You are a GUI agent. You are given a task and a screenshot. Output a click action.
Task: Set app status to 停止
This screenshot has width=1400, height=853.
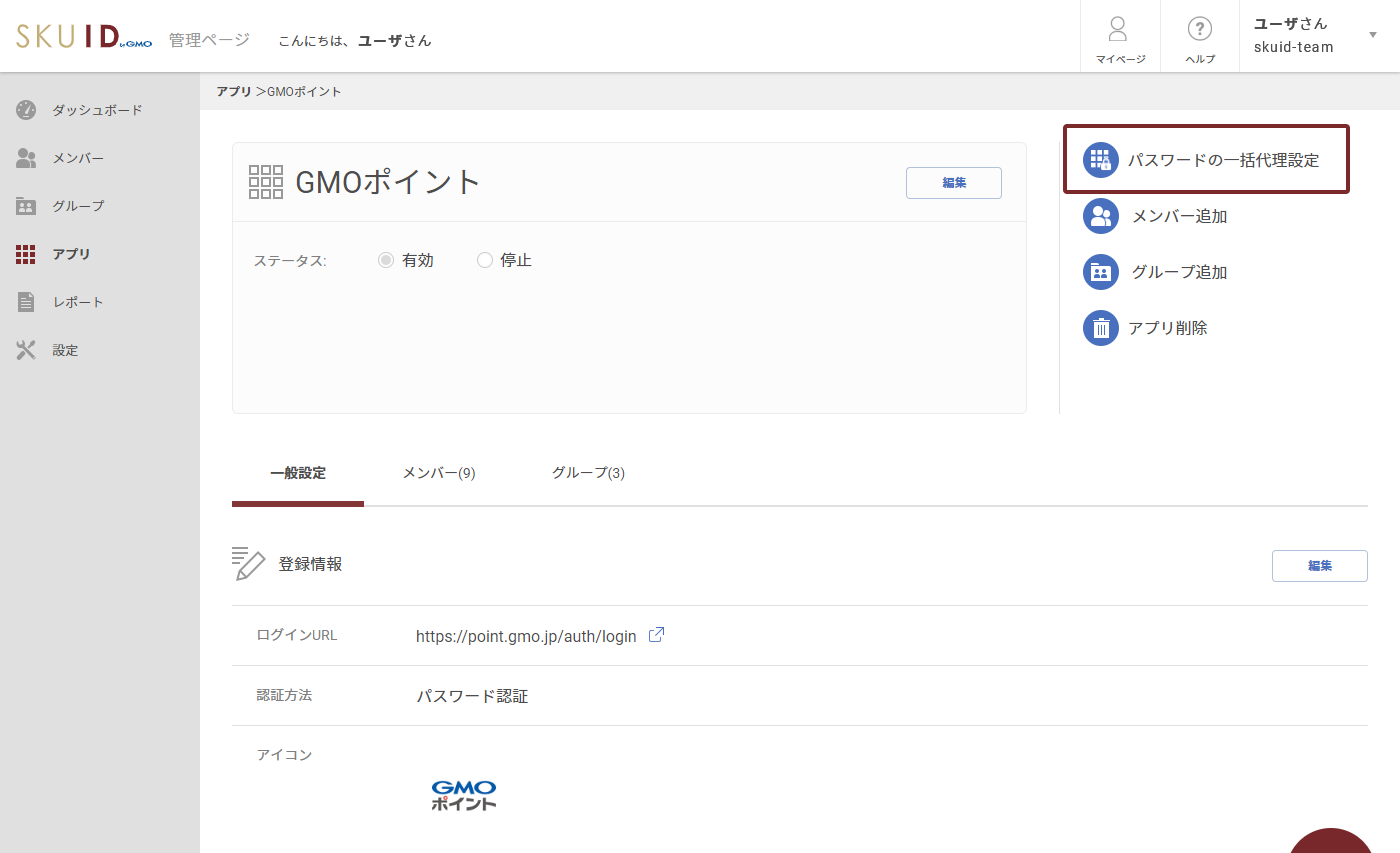click(484, 259)
